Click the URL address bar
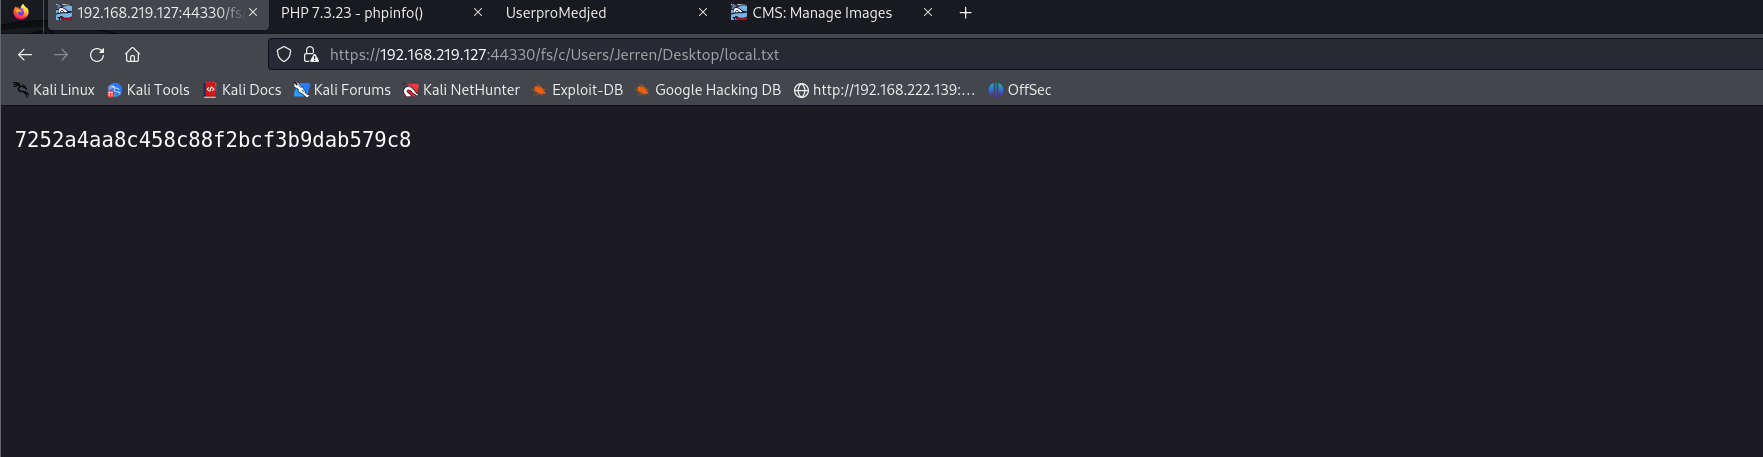Image resolution: width=1763 pixels, height=457 pixels. pyautogui.click(x=900, y=55)
